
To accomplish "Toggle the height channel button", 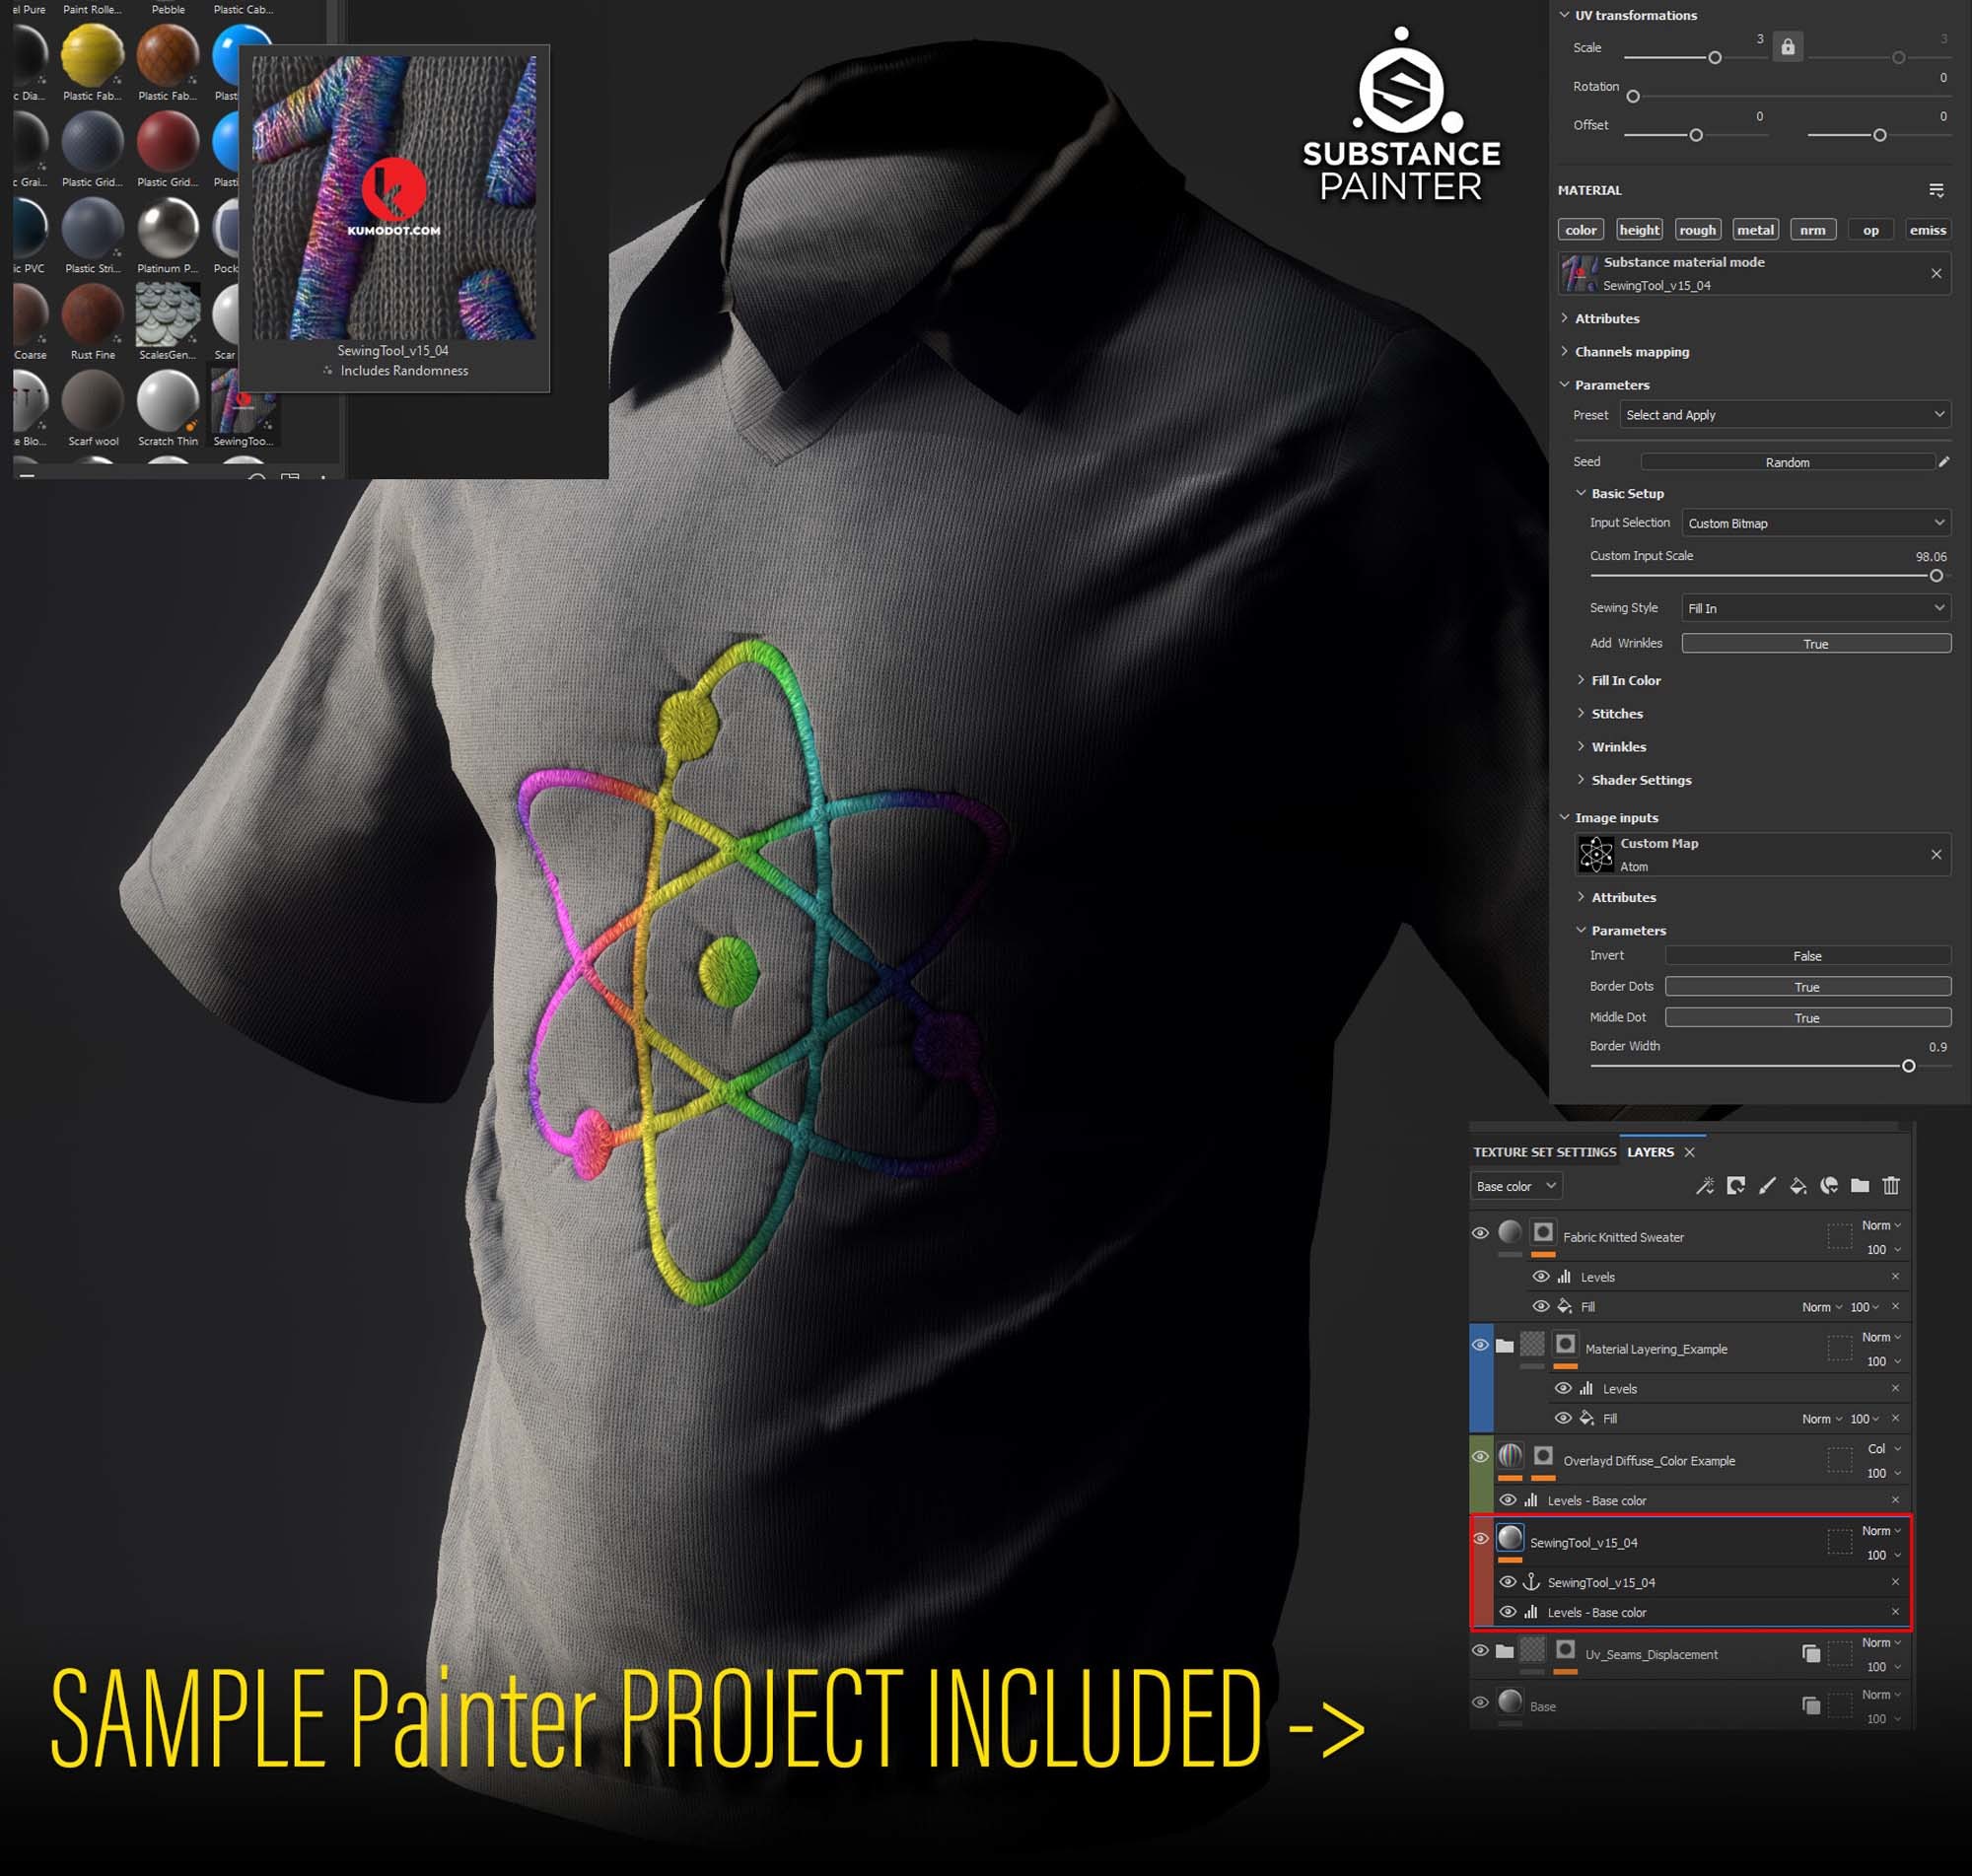I will point(1639,230).
